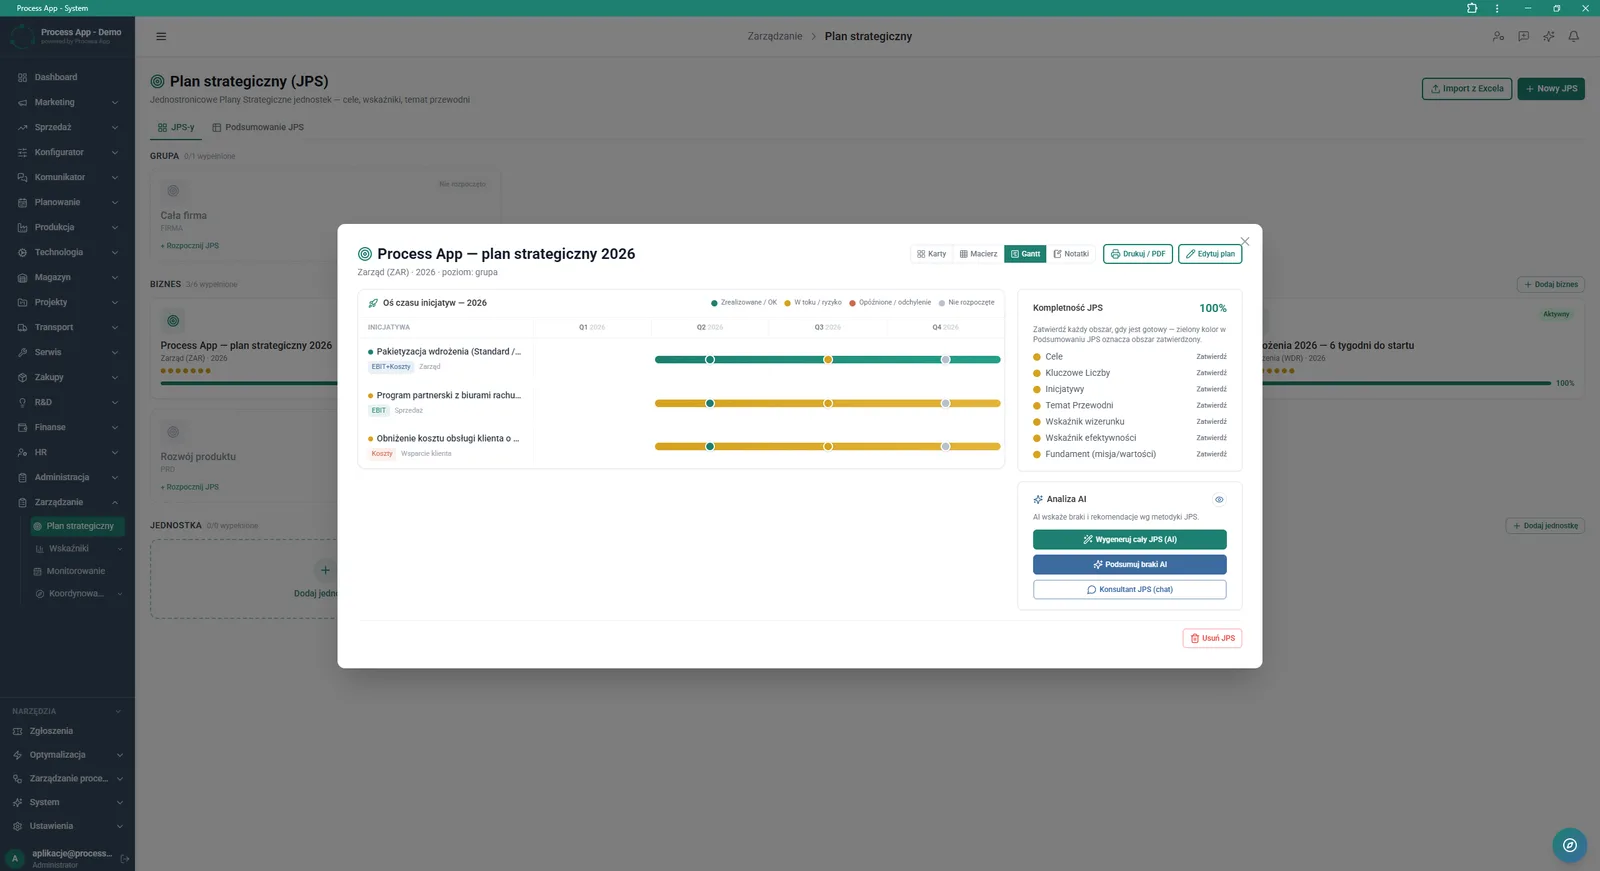
Task: Click the logout icon beside user email
Action: coord(125,858)
